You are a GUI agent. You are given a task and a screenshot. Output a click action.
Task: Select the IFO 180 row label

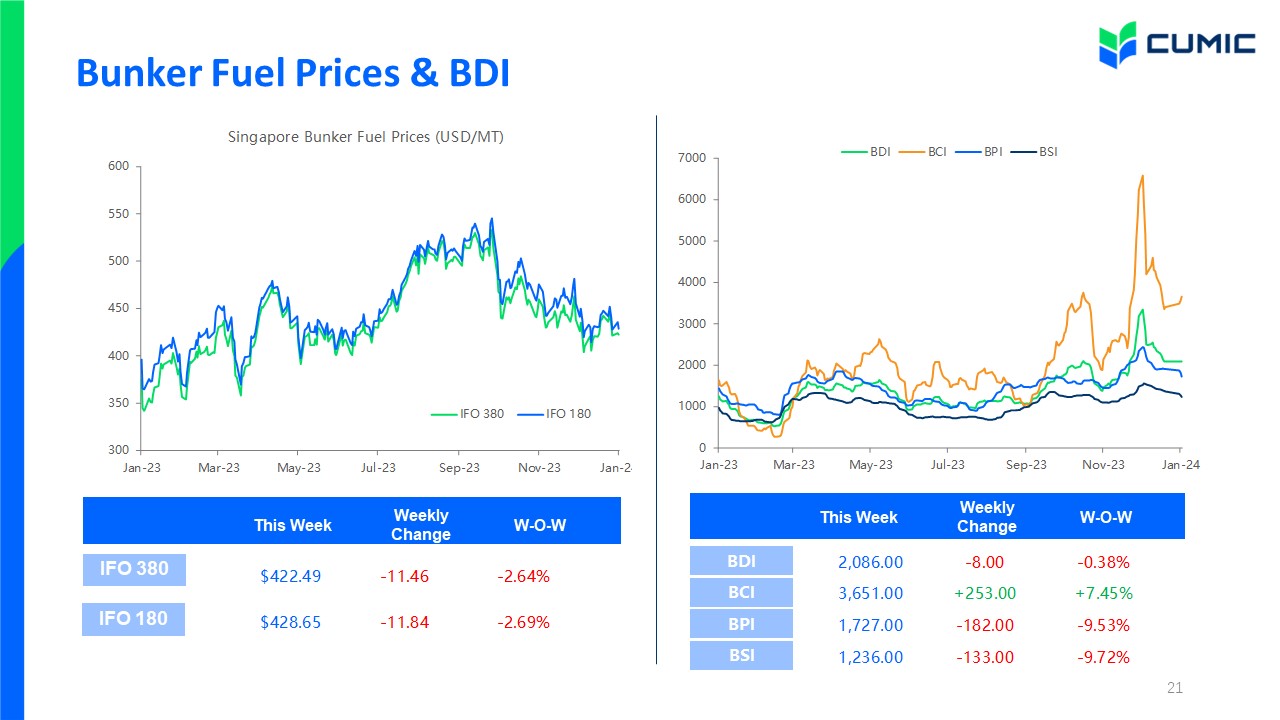click(x=134, y=619)
